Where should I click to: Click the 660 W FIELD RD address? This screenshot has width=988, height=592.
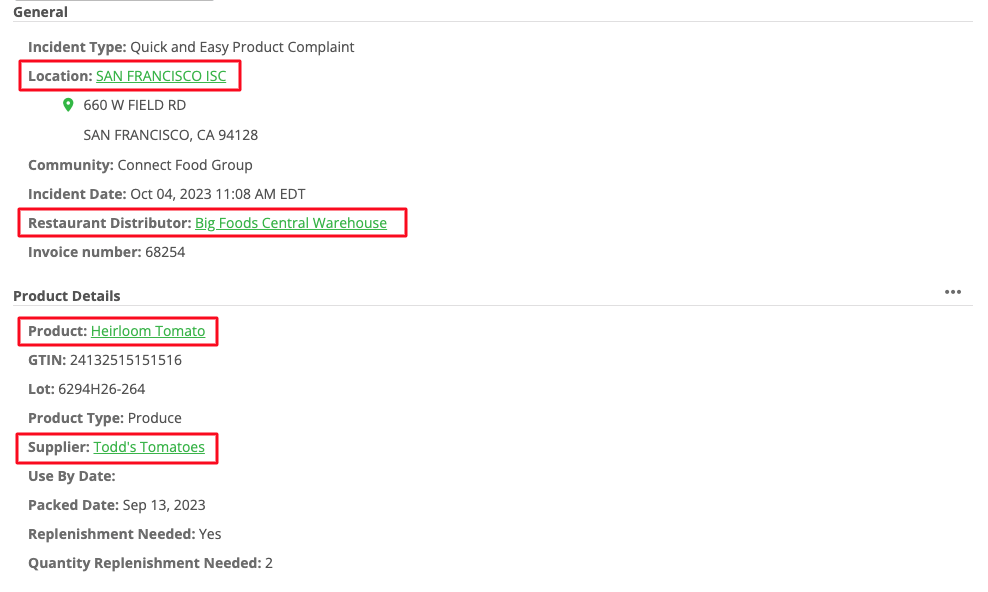click(x=134, y=105)
